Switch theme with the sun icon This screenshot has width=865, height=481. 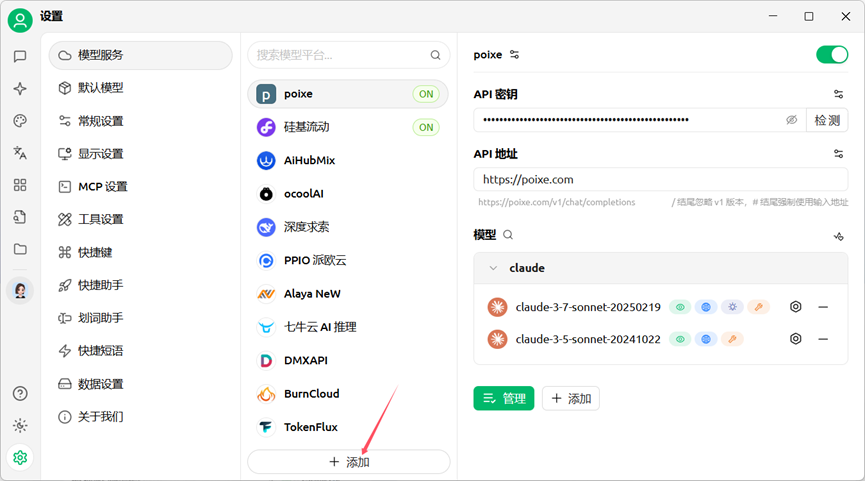(20, 425)
